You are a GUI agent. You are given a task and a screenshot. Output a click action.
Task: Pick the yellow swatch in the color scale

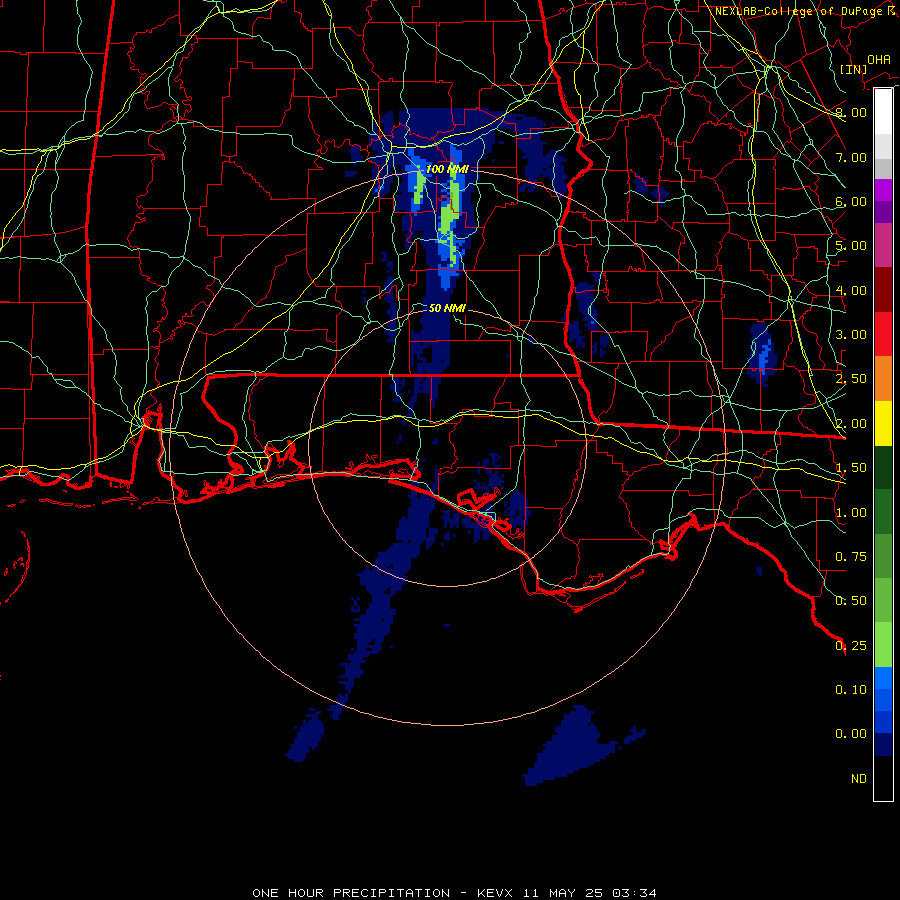pos(883,423)
